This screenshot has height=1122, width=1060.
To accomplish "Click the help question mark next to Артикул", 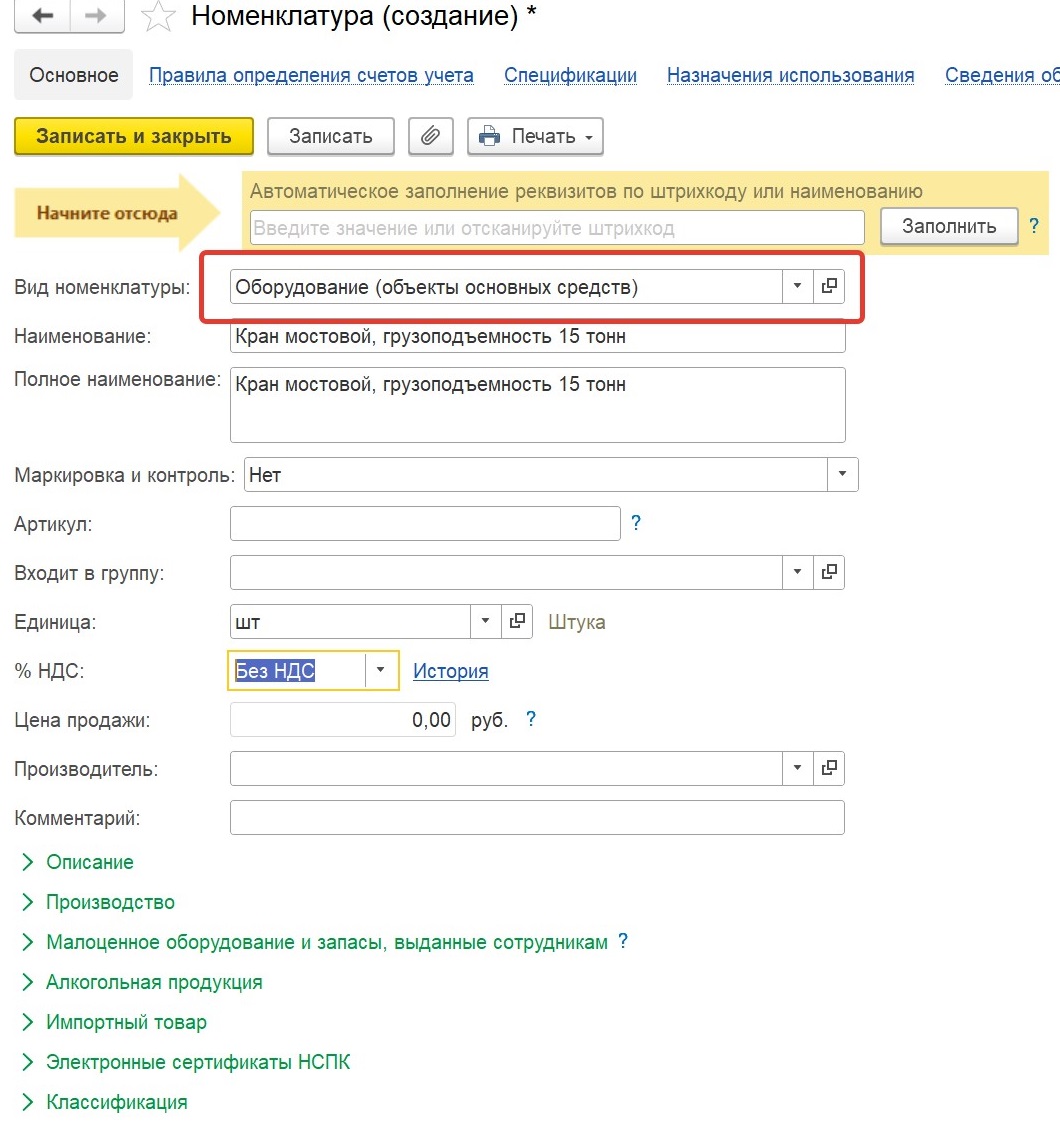I will [636, 523].
